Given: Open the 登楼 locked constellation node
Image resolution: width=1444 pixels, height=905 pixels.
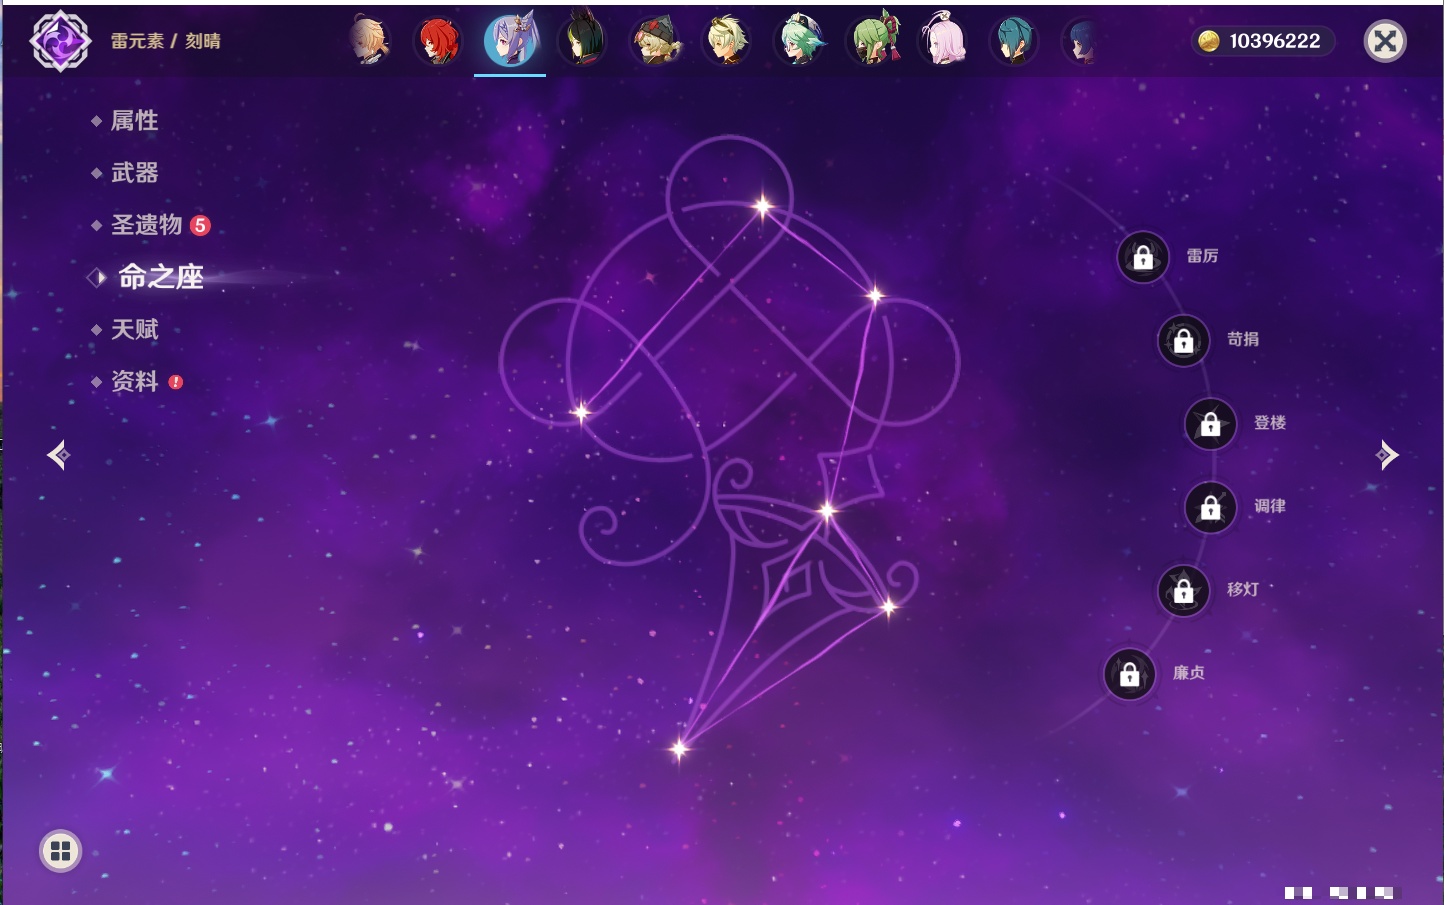Looking at the screenshot, I should [1210, 424].
